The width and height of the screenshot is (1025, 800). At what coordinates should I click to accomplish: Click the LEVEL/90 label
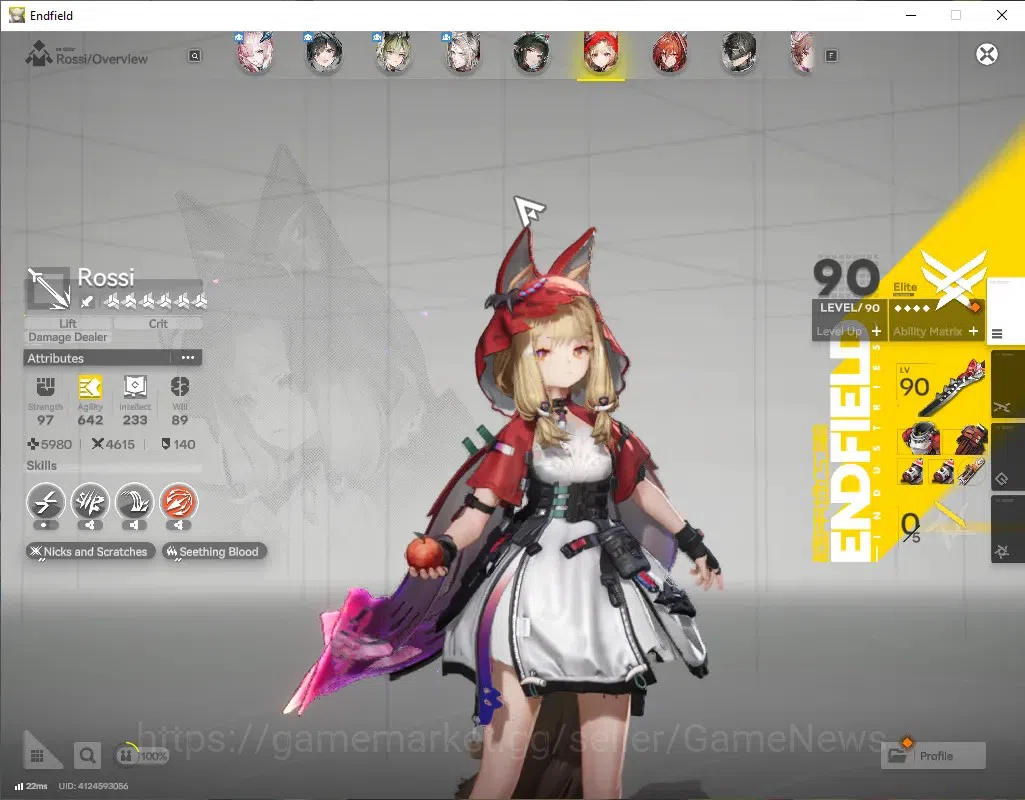[850, 308]
